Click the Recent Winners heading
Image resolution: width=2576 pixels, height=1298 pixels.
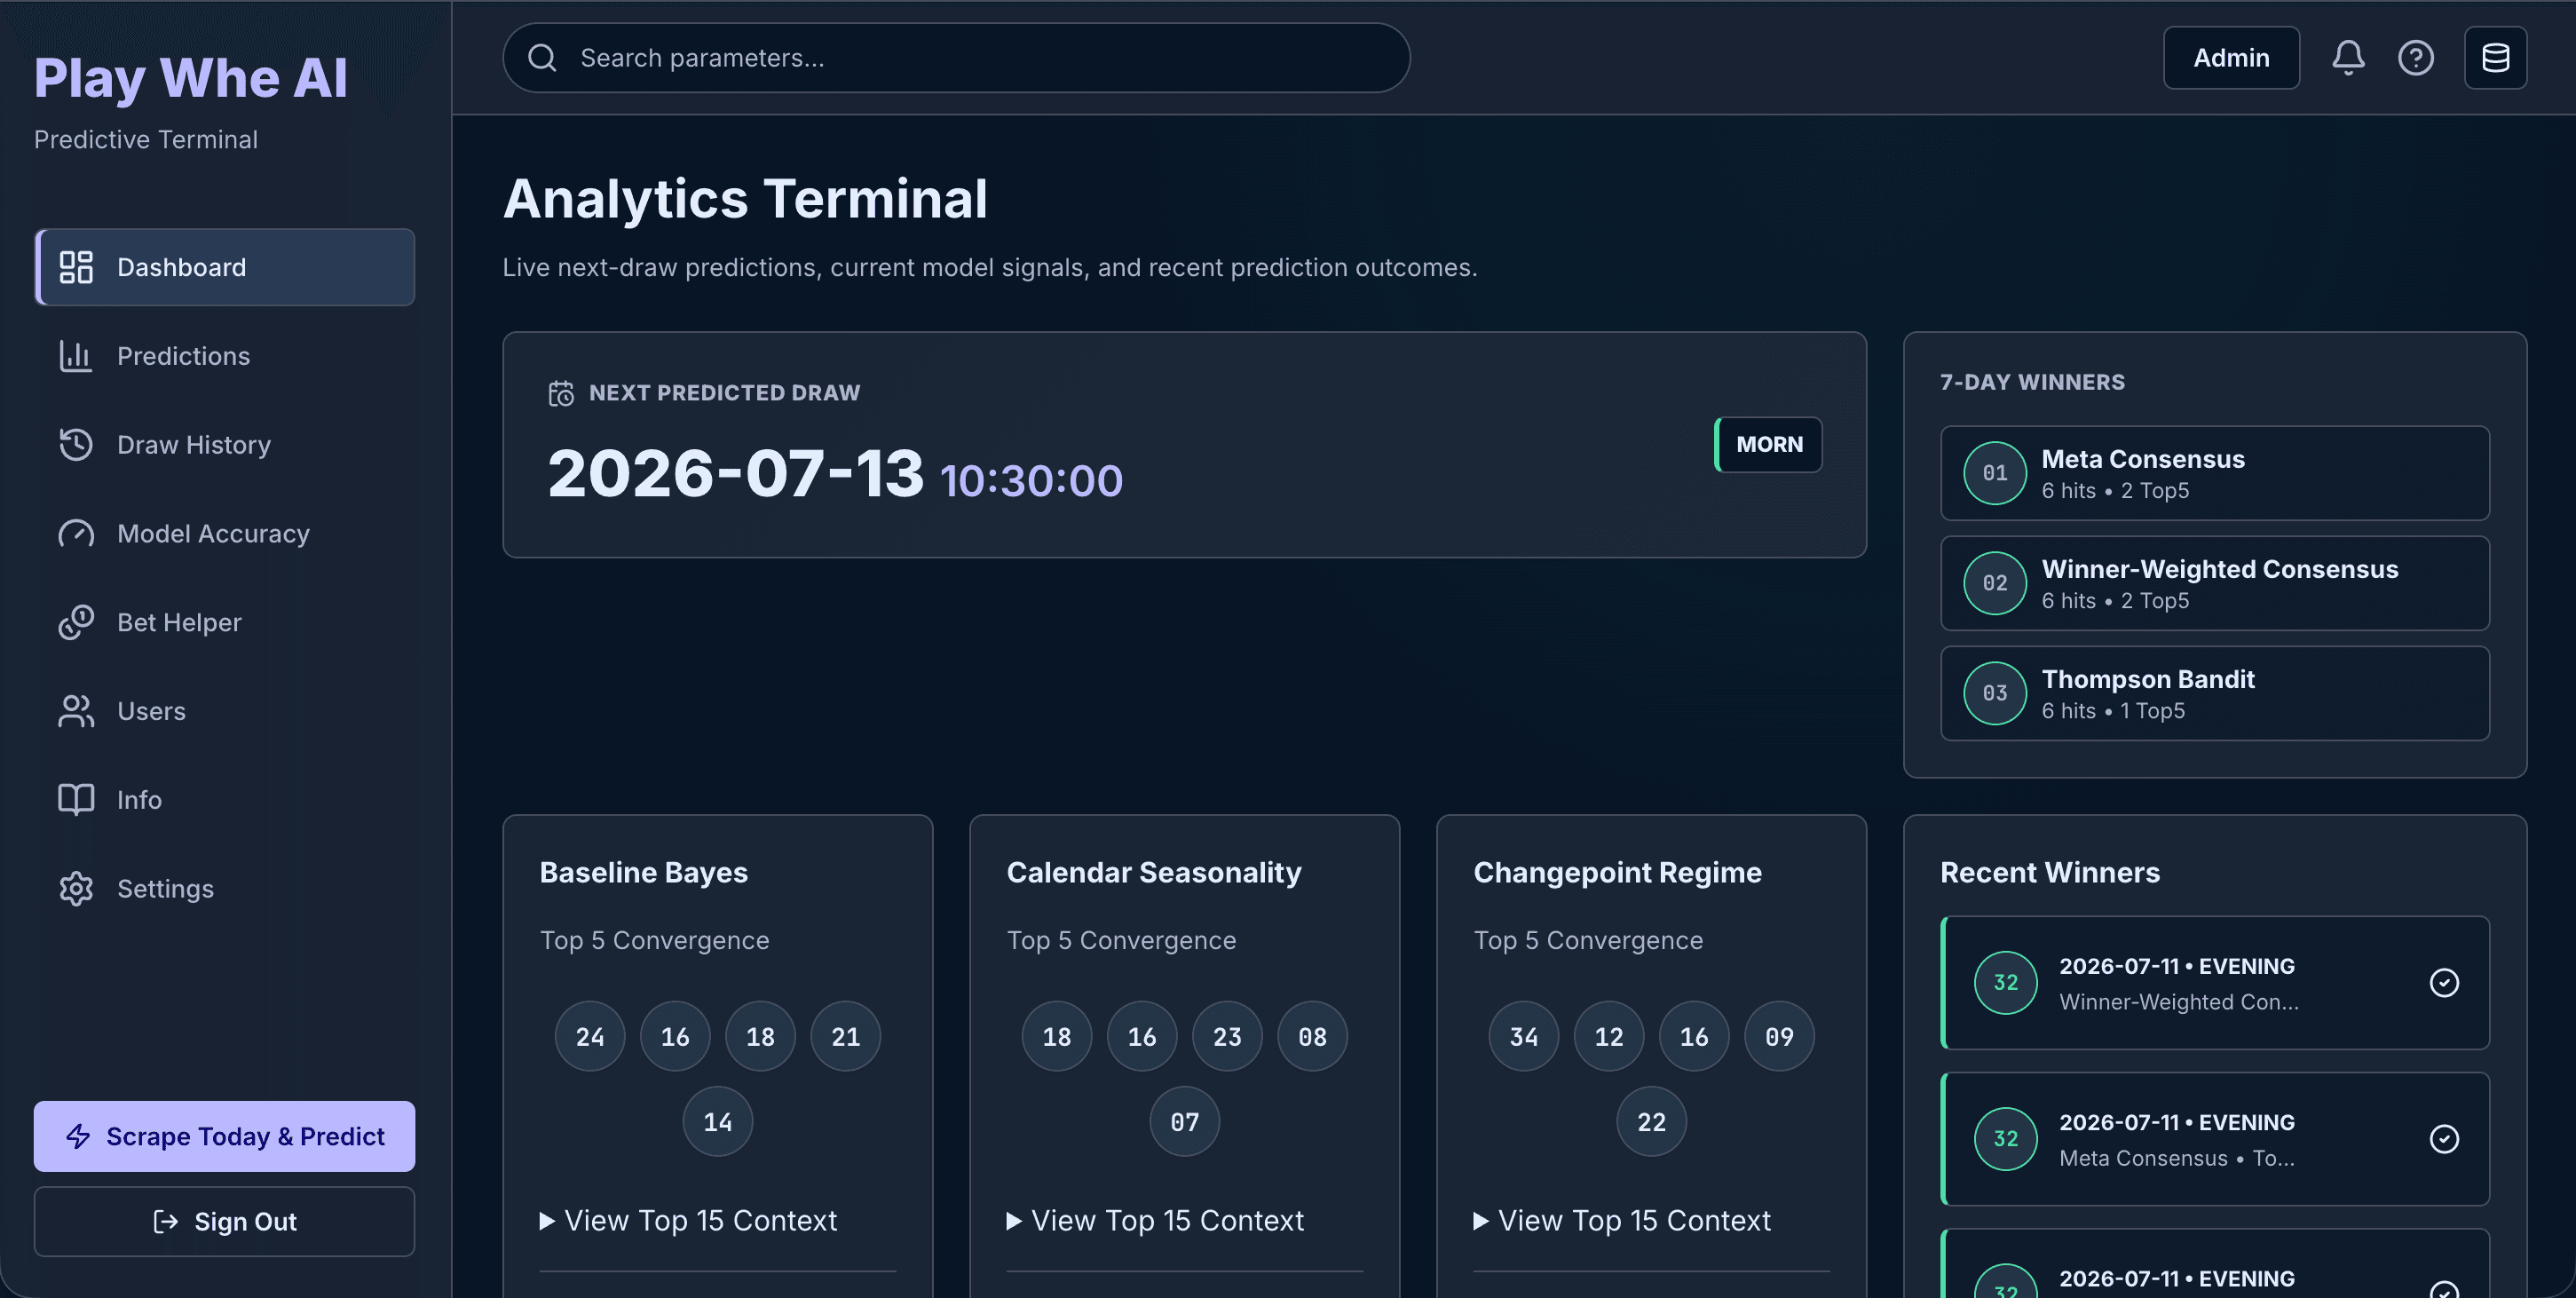click(2050, 873)
